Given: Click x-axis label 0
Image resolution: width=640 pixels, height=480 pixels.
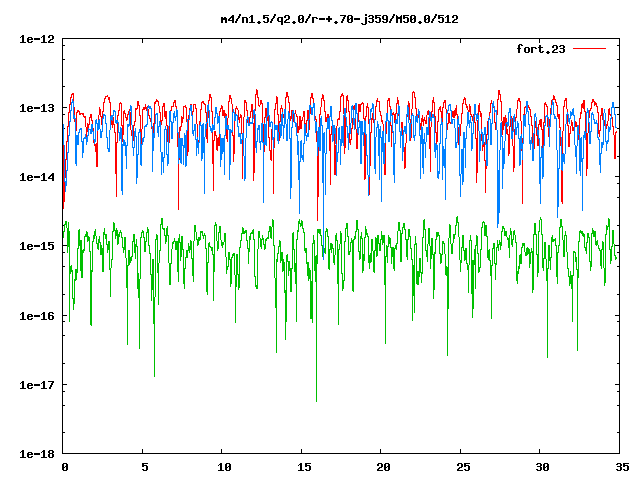Looking at the screenshot, I should point(65,467).
